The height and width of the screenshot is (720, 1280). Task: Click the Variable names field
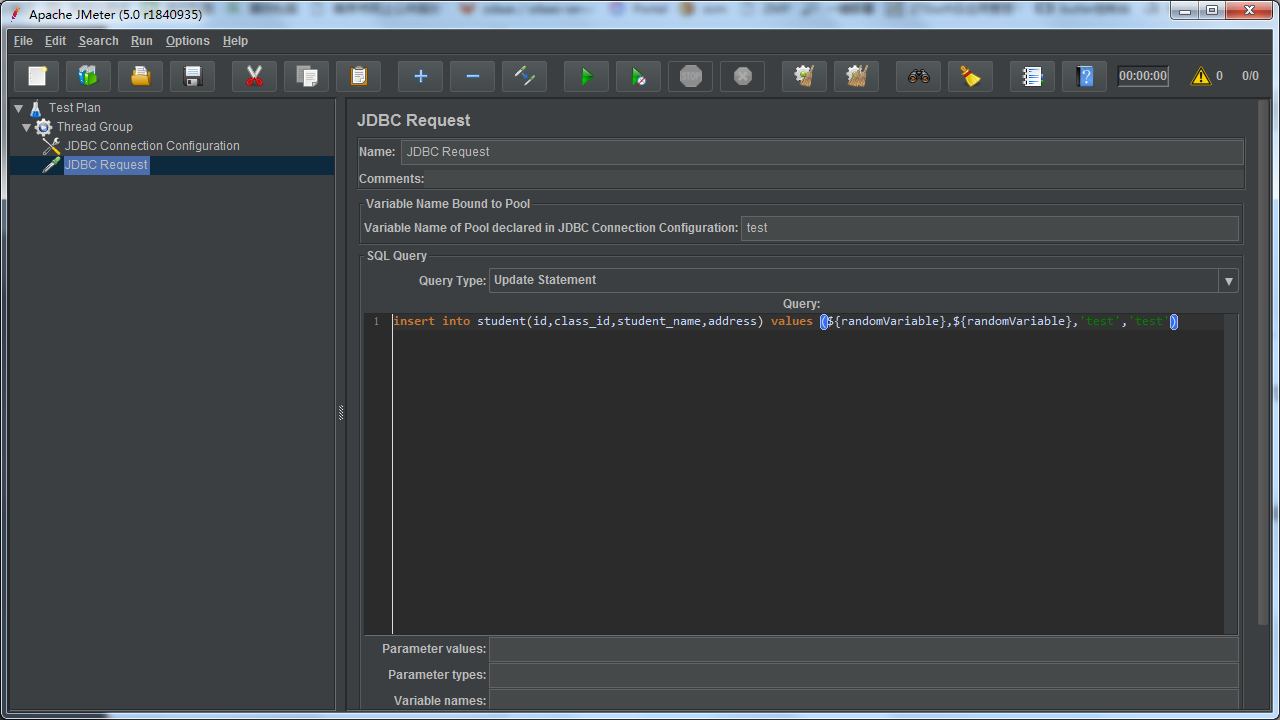pyautogui.click(x=863, y=701)
